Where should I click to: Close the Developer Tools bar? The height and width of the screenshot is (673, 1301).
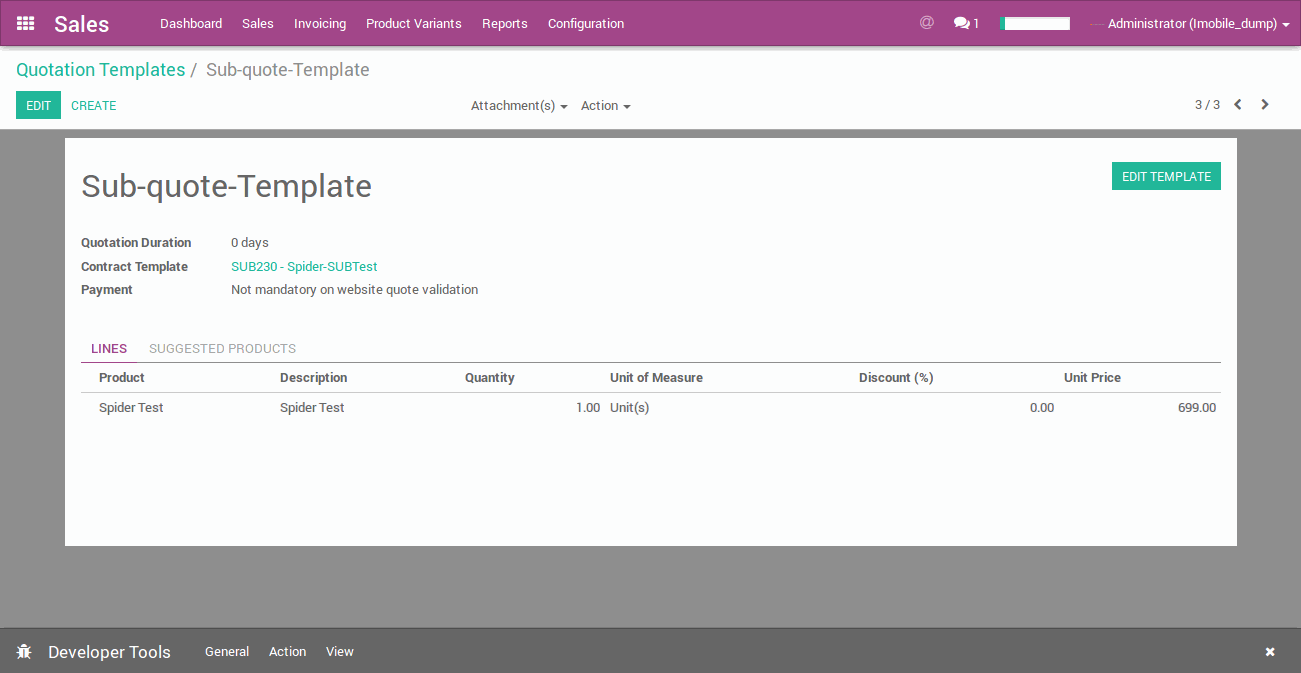click(1270, 652)
